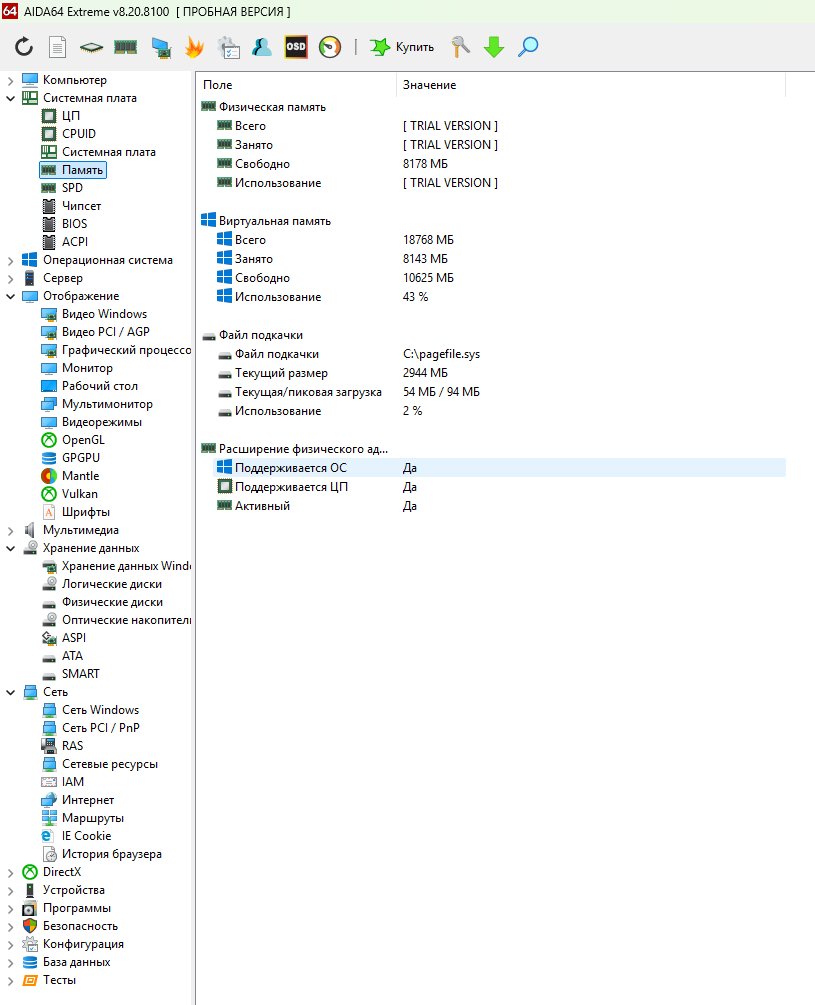This screenshot has width=815, height=1005.
Task: Click the magnifier search icon
Action: point(528,47)
